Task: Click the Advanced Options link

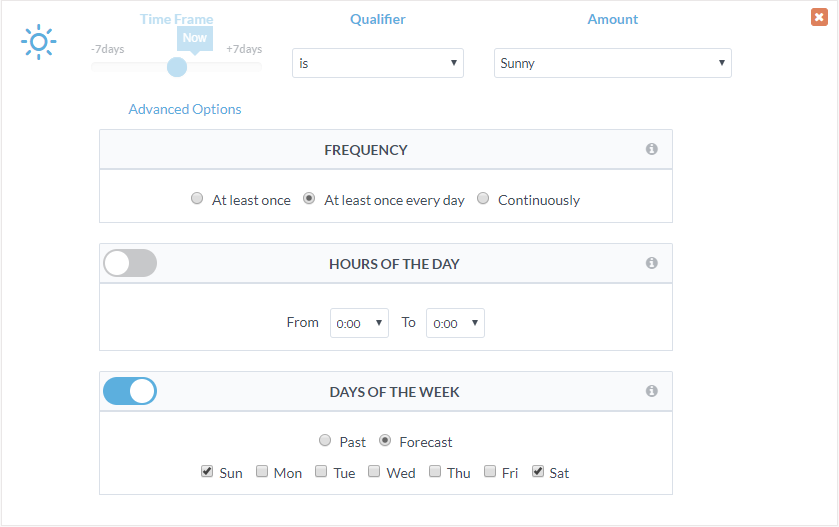Action: click(x=185, y=109)
